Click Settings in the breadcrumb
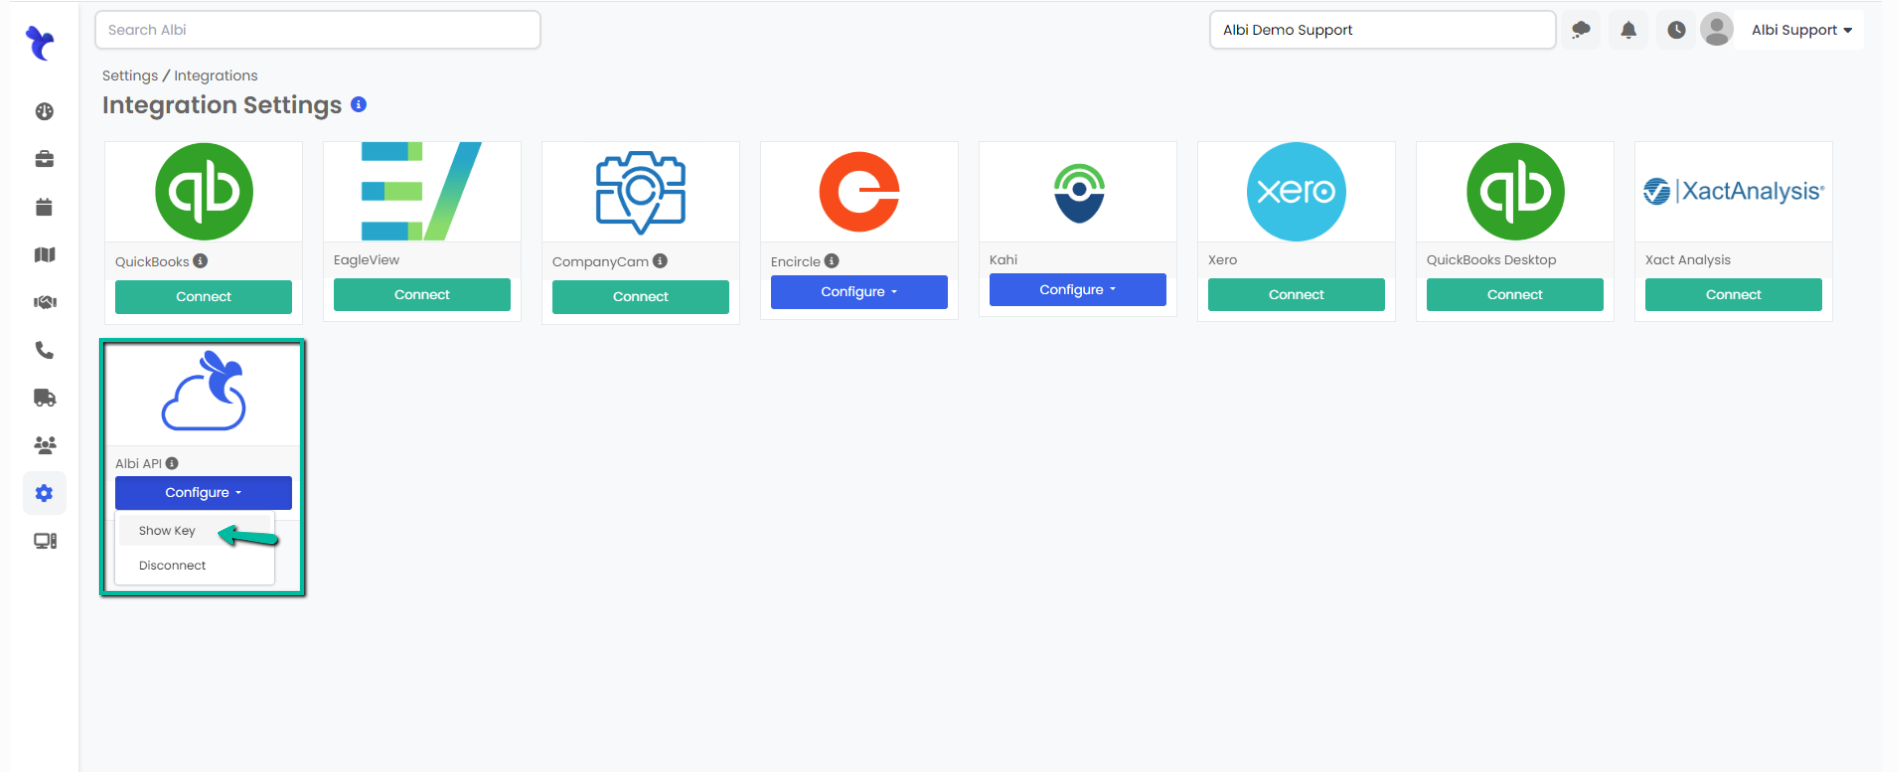 130,76
